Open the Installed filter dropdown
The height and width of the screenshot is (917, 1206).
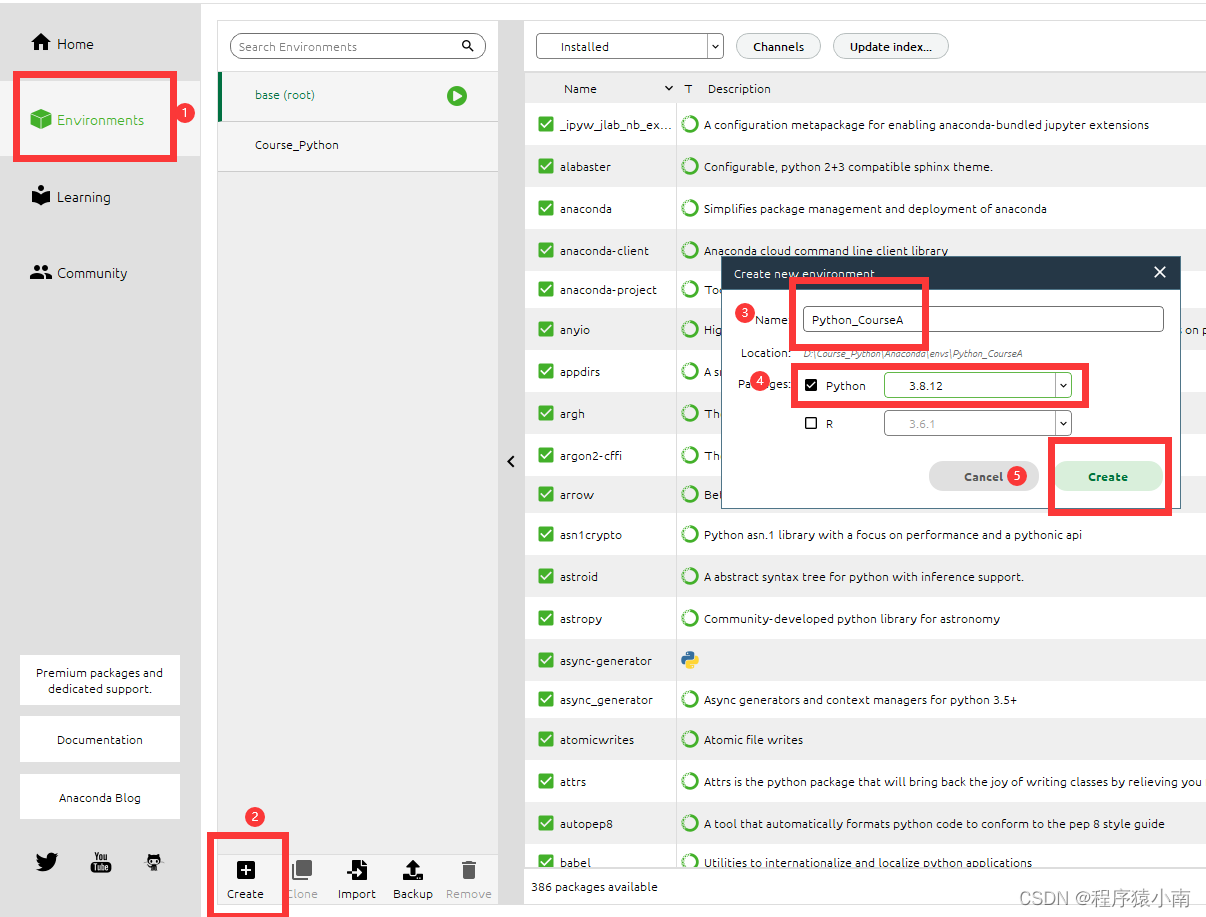[630, 46]
